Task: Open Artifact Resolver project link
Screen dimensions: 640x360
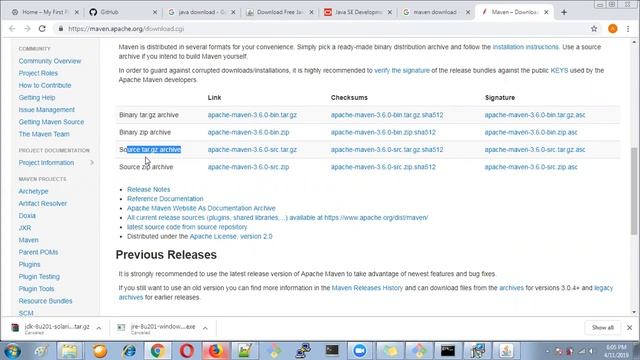Action: tap(42, 203)
